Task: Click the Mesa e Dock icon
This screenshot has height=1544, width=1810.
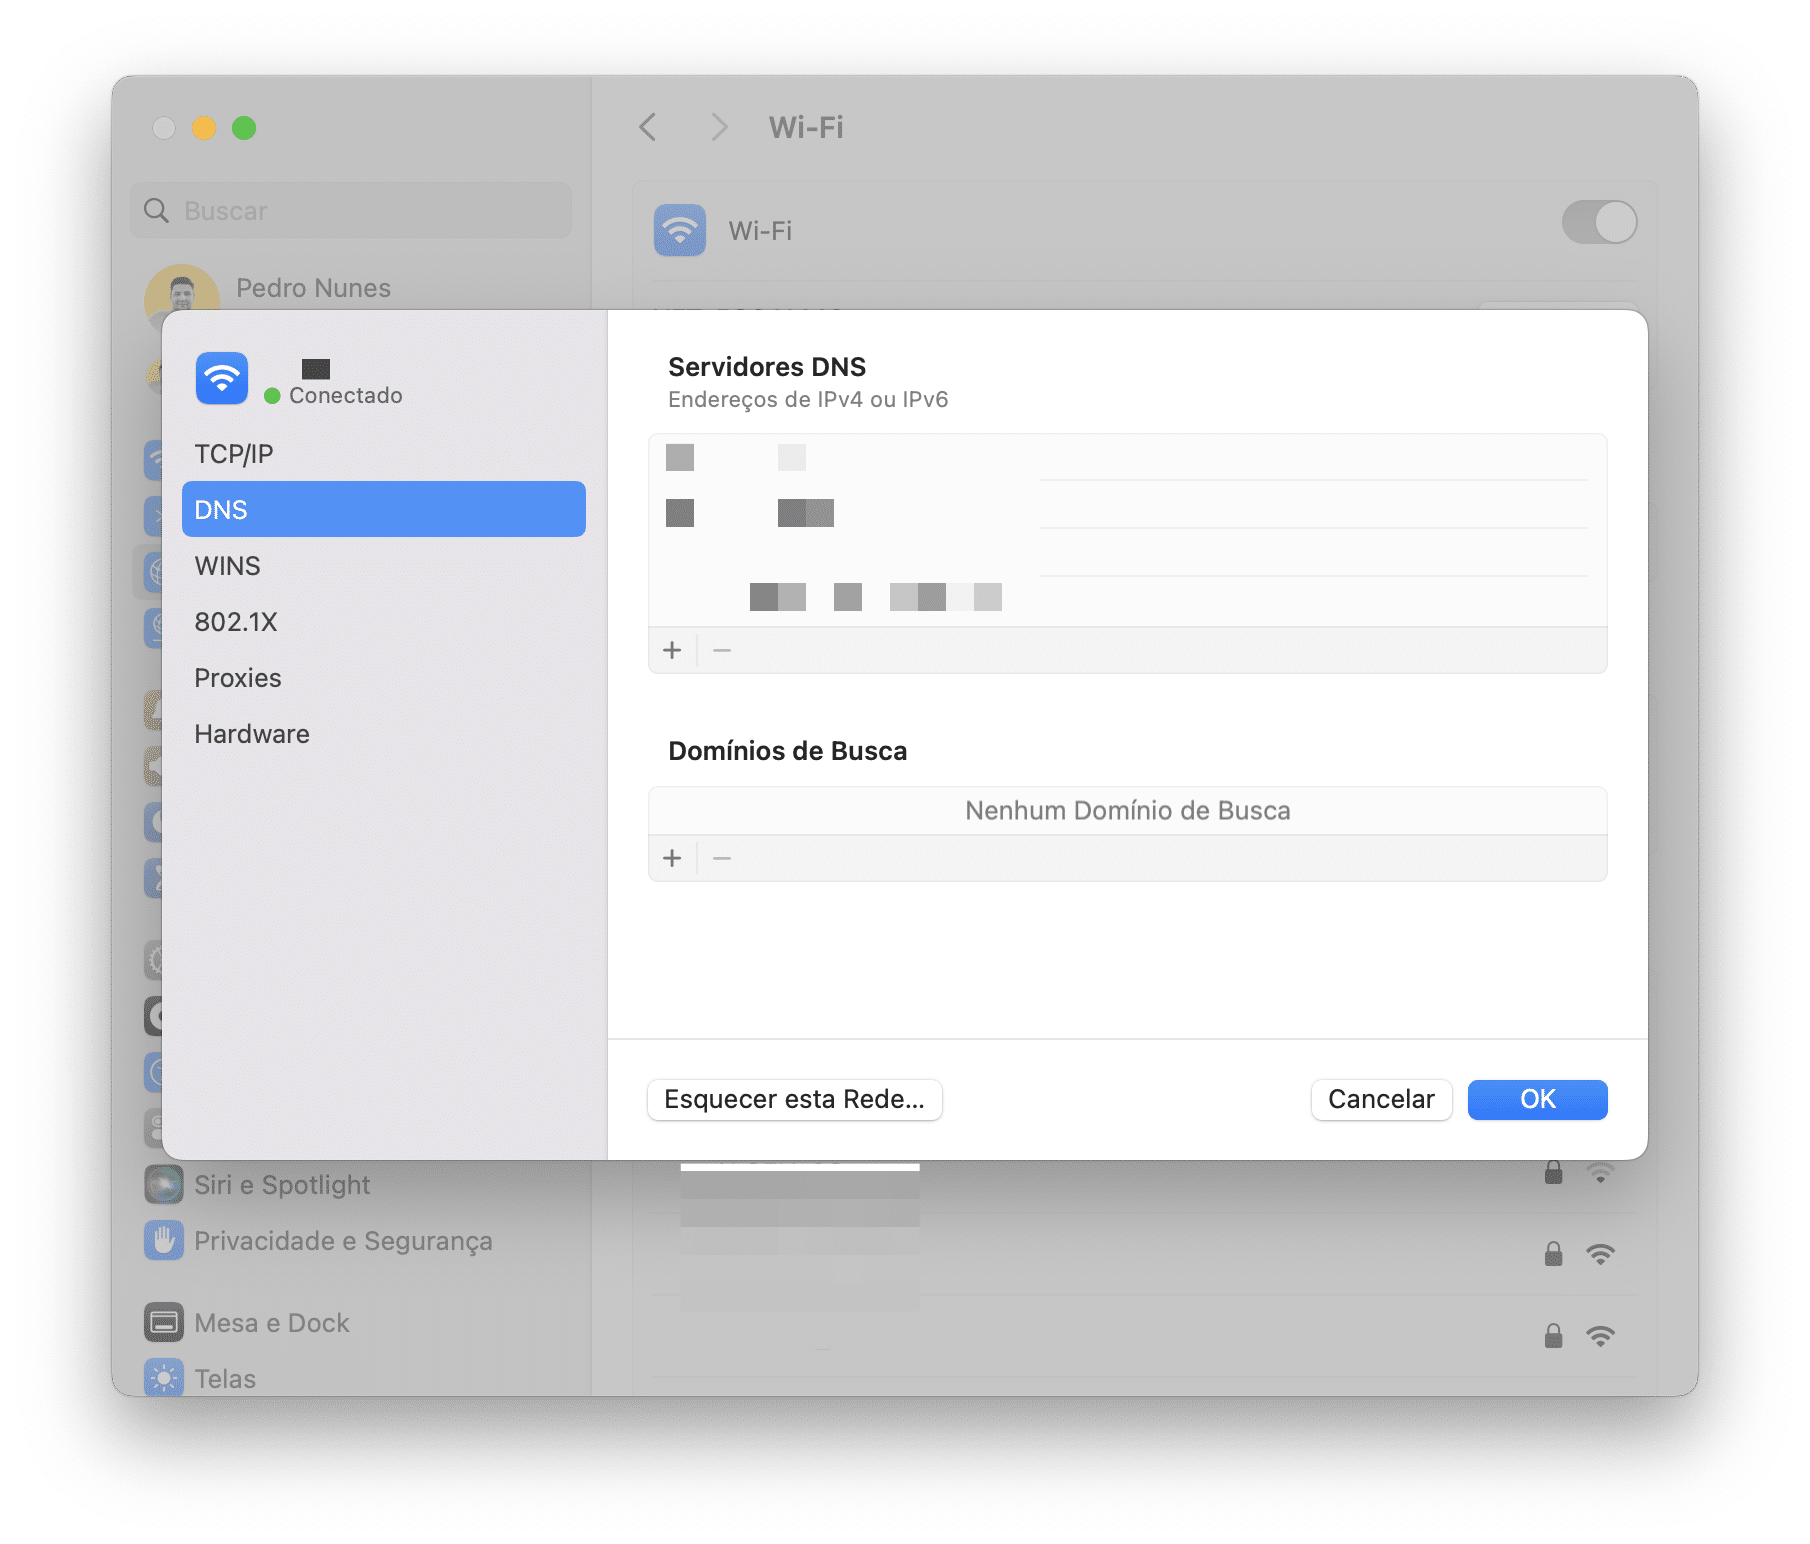Action: (x=164, y=1323)
